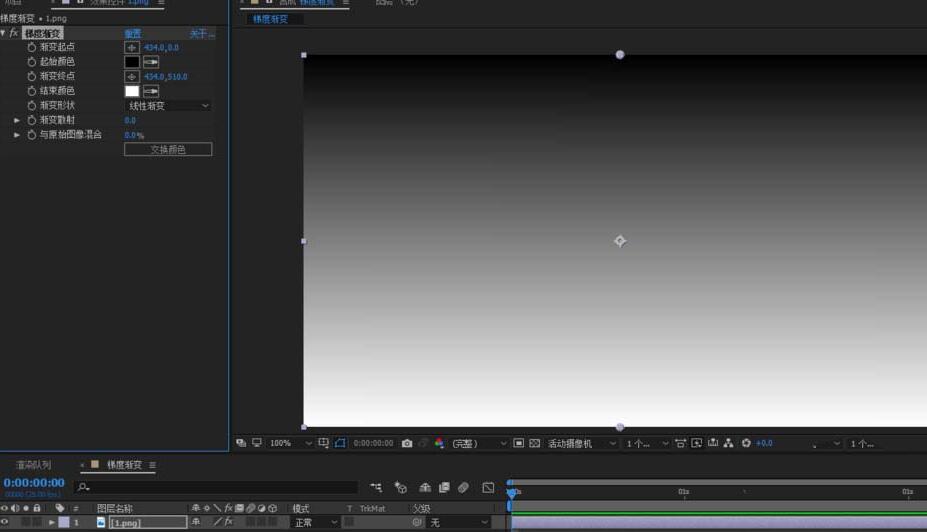
Task: Toggle pixel aspect ratio correction icon
Action: (680, 443)
